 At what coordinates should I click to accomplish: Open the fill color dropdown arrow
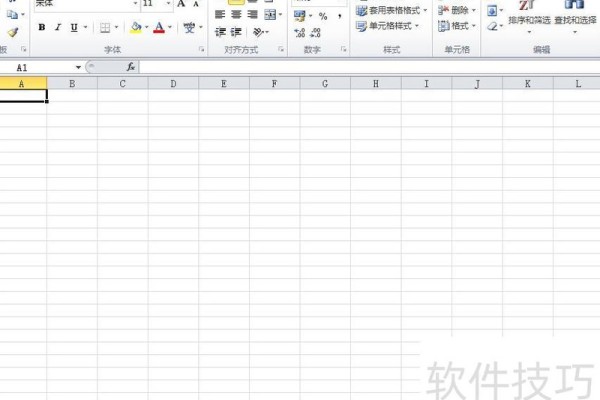147,27
